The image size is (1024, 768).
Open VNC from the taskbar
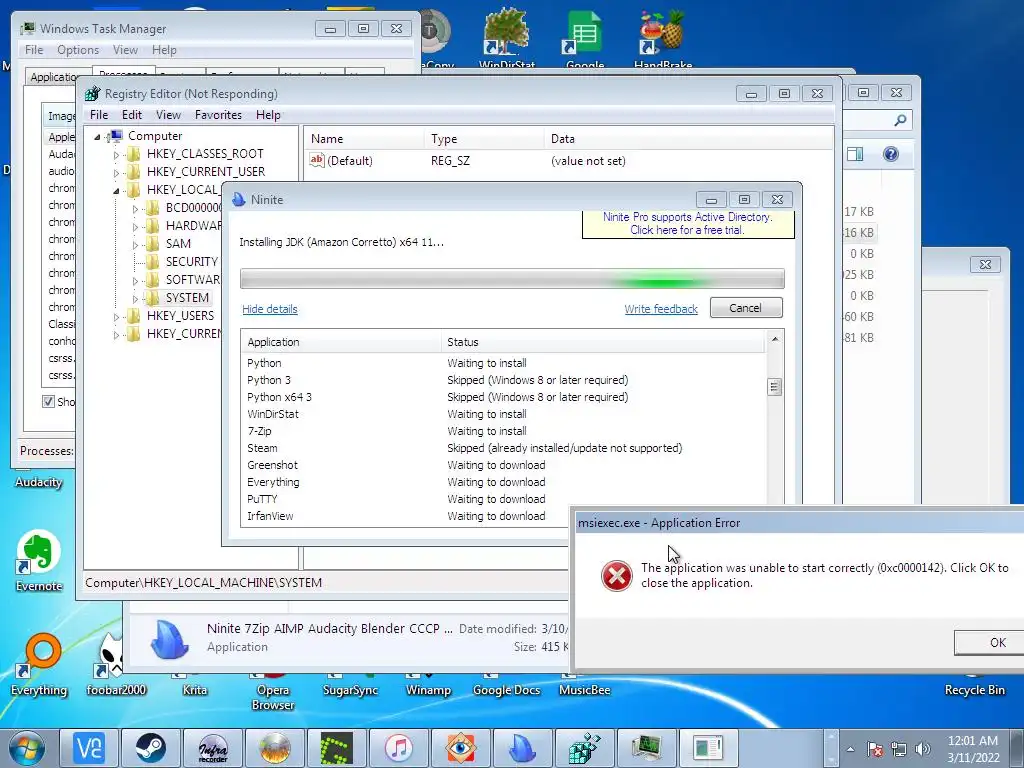coord(89,748)
